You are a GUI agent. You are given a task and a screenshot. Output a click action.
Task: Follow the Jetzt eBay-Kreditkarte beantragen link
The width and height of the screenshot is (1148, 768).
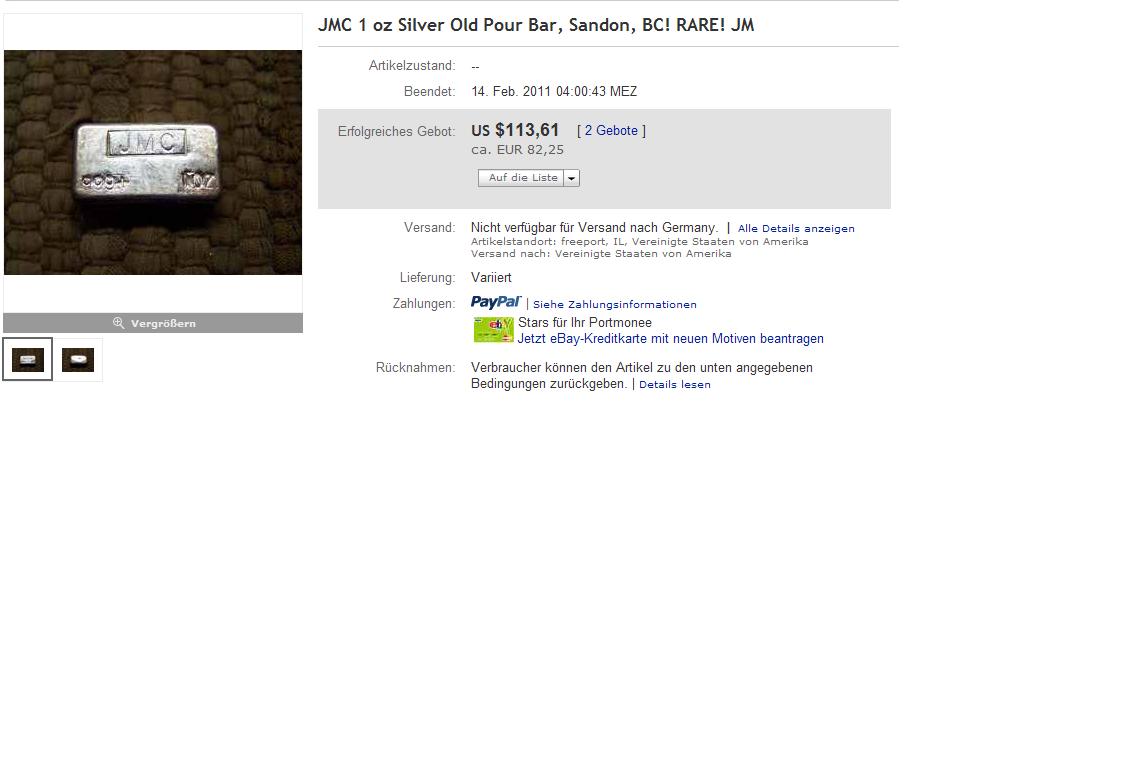click(x=671, y=338)
